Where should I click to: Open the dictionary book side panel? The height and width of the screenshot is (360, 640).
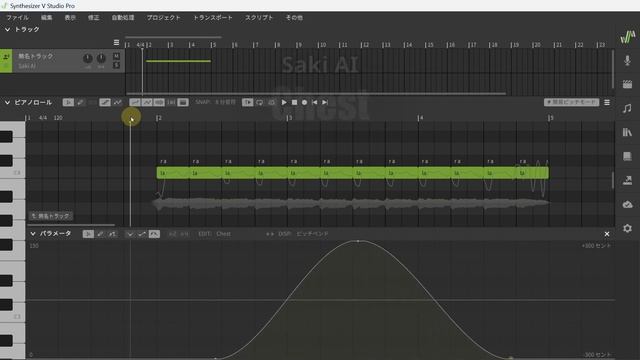(x=627, y=156)
